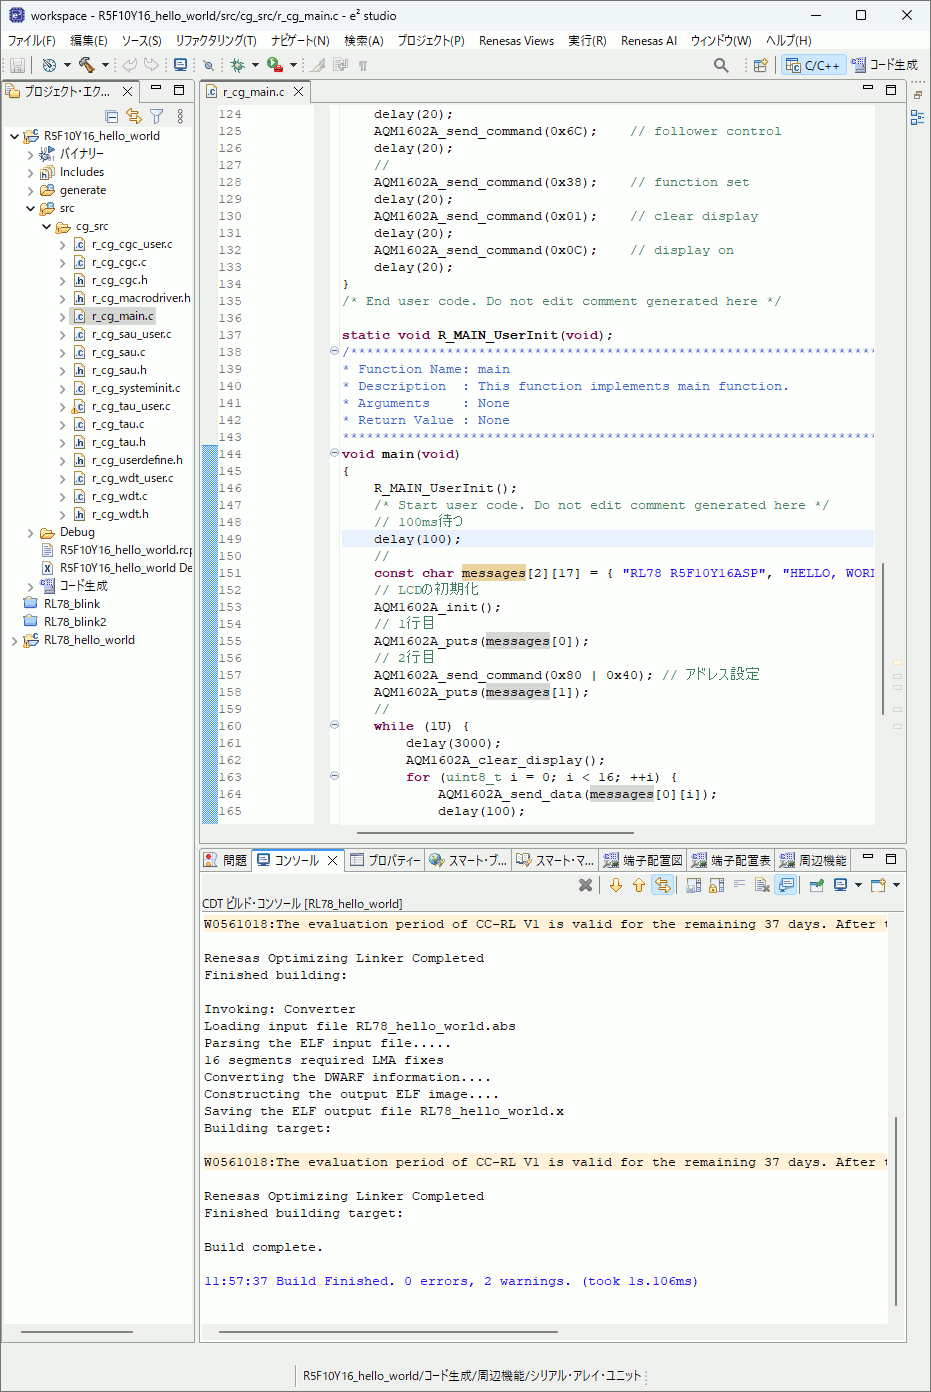Collapse all in project explorer
The height and width of the screenshot is (1392, 931).
(112, 116)
